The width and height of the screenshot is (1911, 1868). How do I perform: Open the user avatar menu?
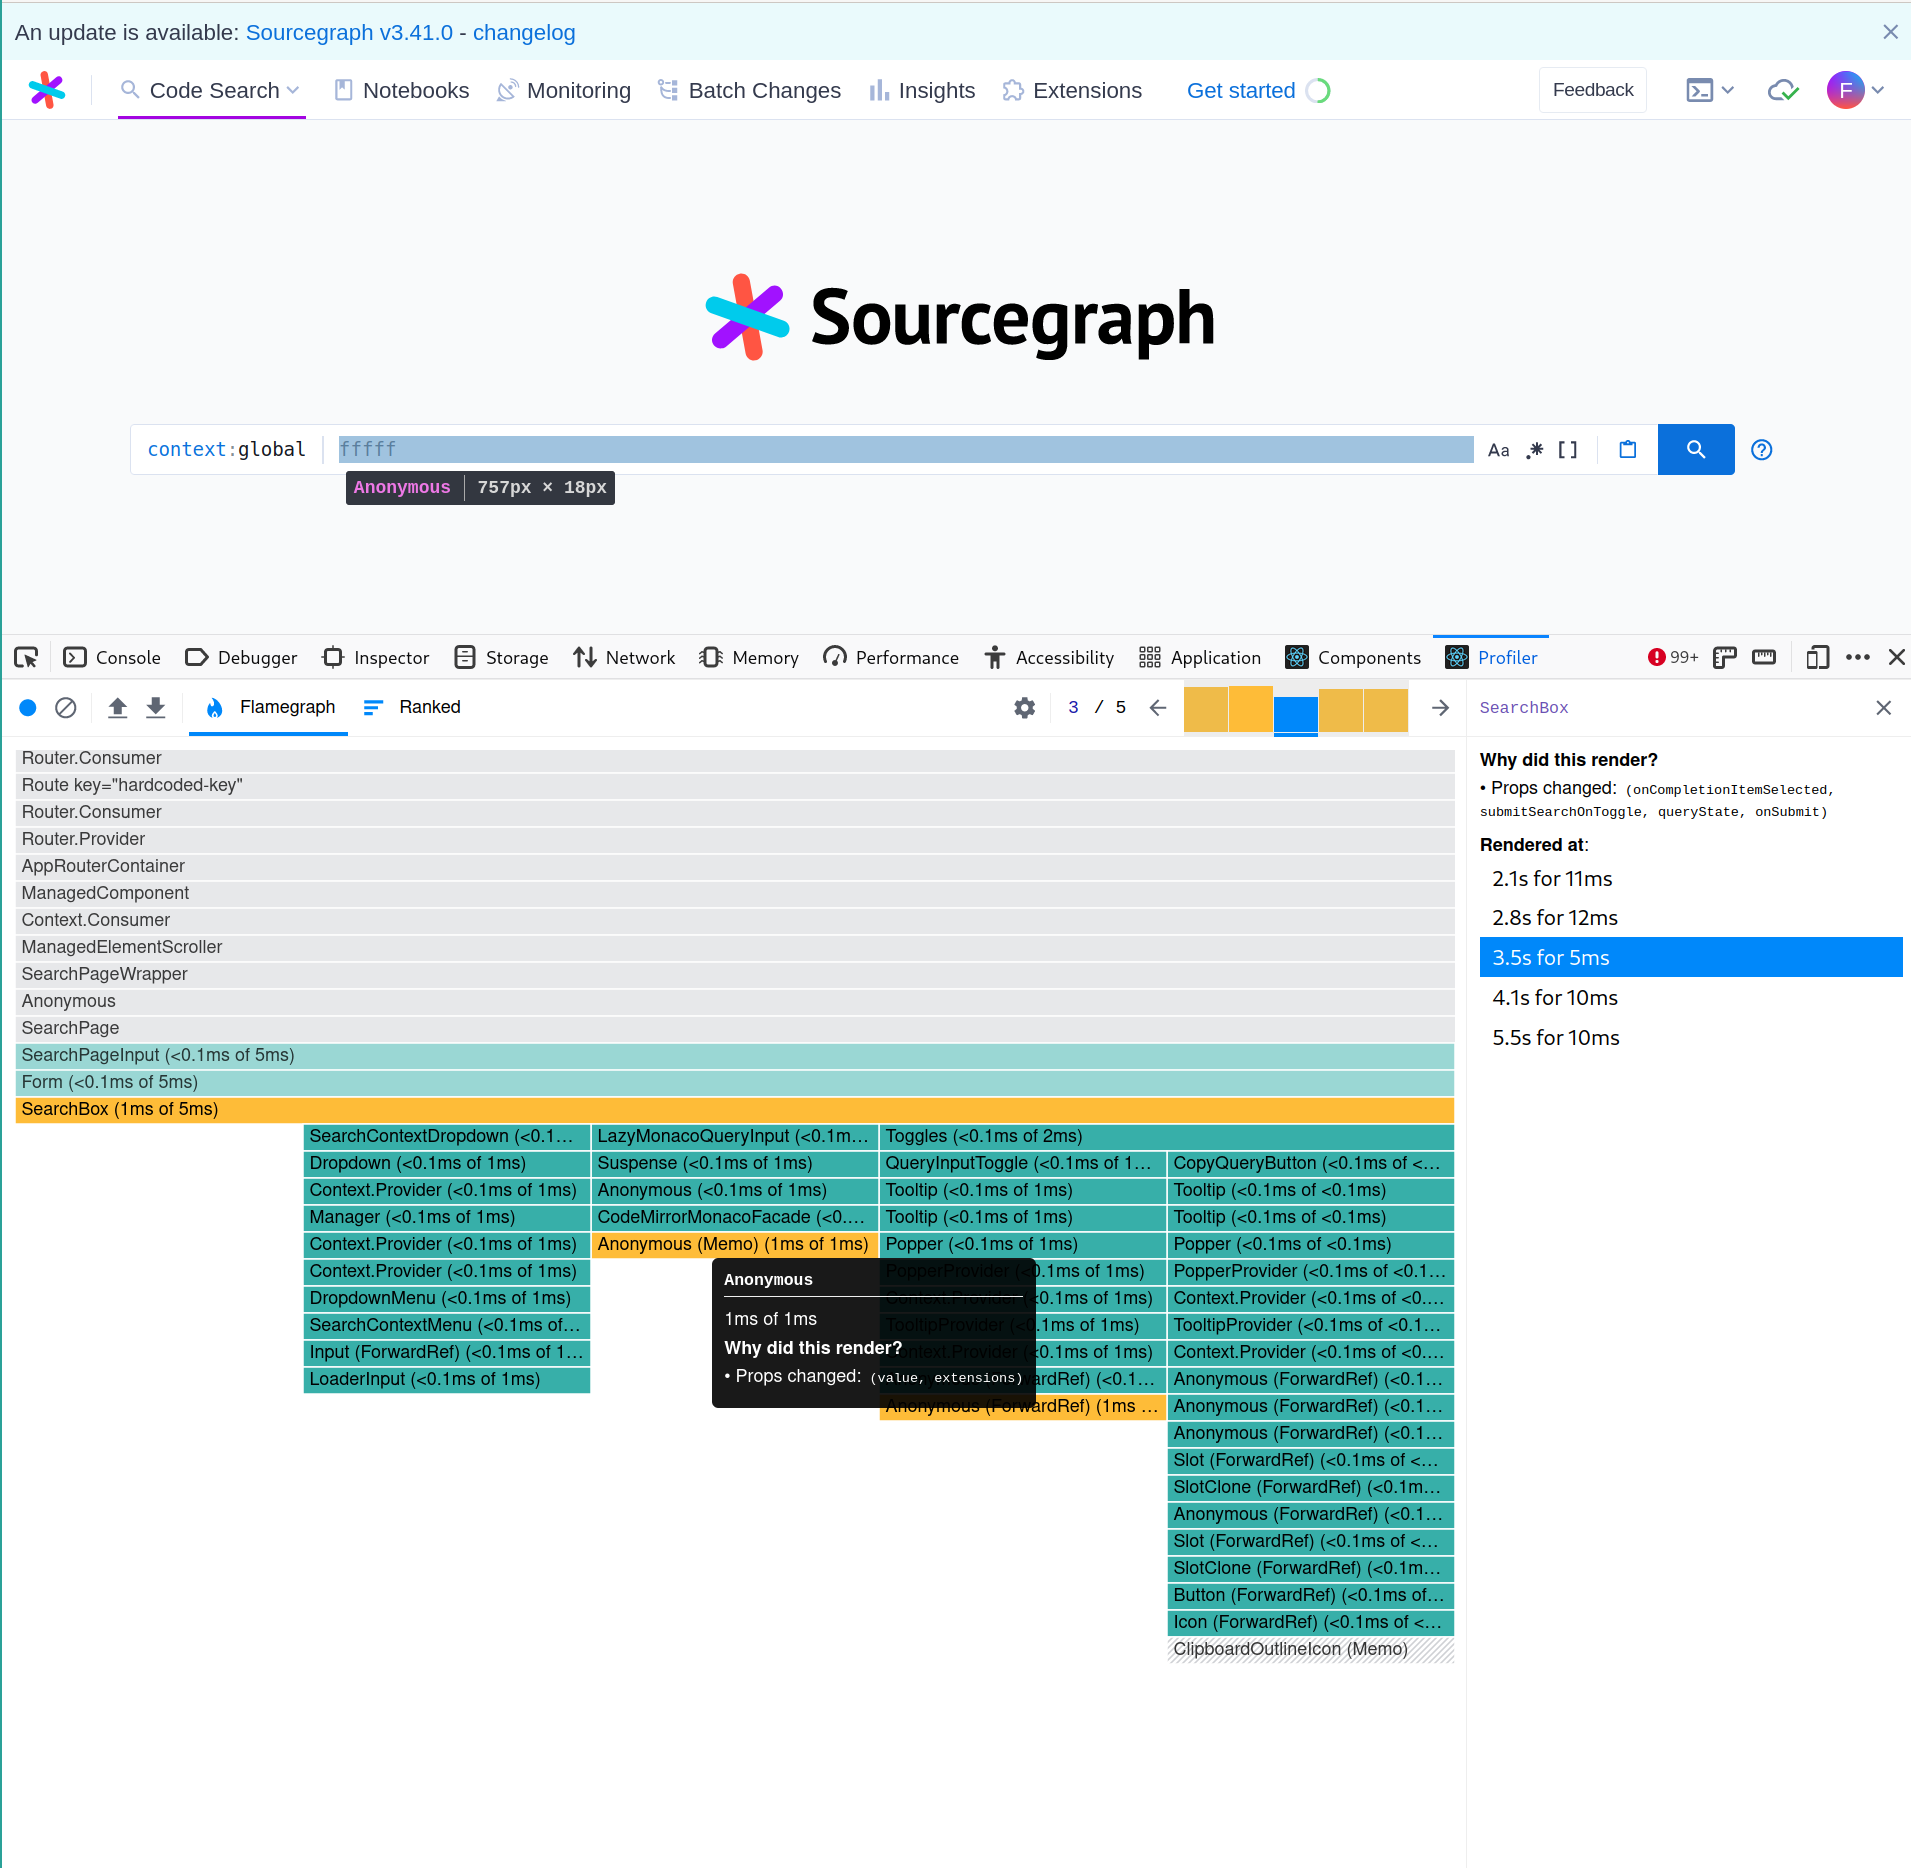click(x=1855, y=90)
